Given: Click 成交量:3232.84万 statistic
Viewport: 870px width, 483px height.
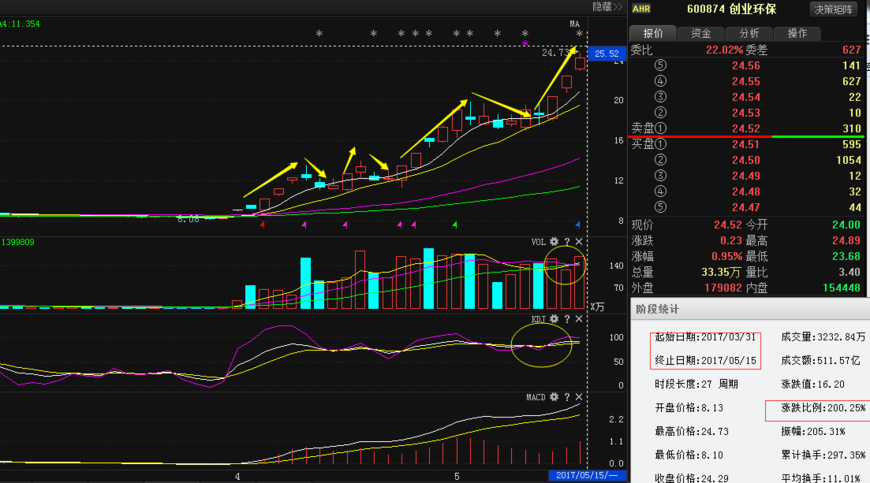Looking at the screenshot, I should (x=823, y=337).
